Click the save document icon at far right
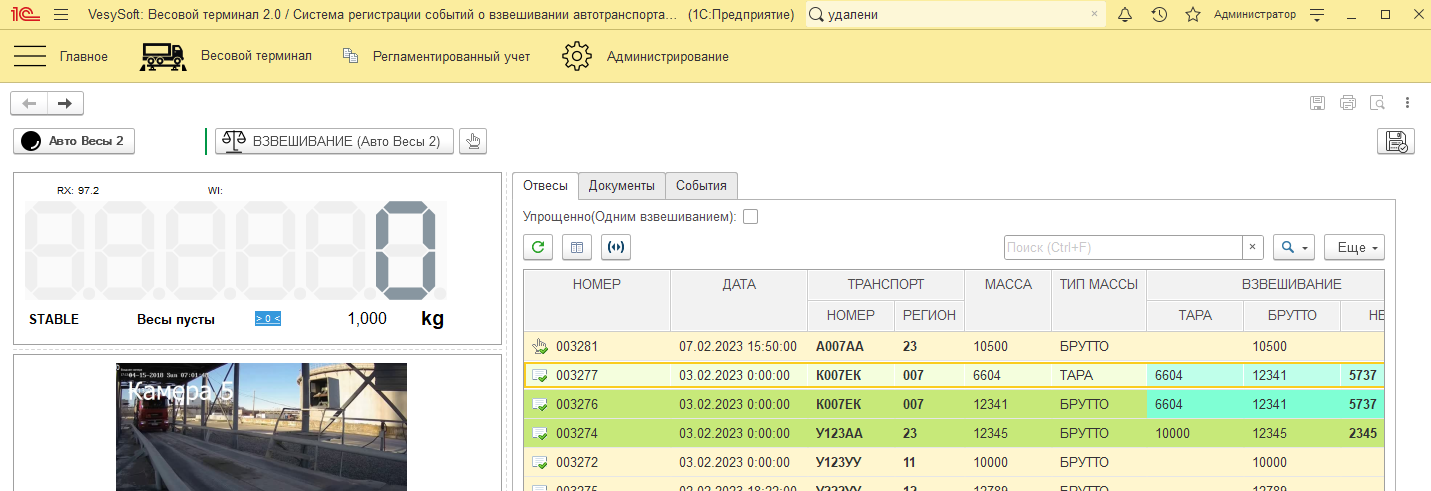Screen dimensions: 1431x491 (x=1395, y=141)
